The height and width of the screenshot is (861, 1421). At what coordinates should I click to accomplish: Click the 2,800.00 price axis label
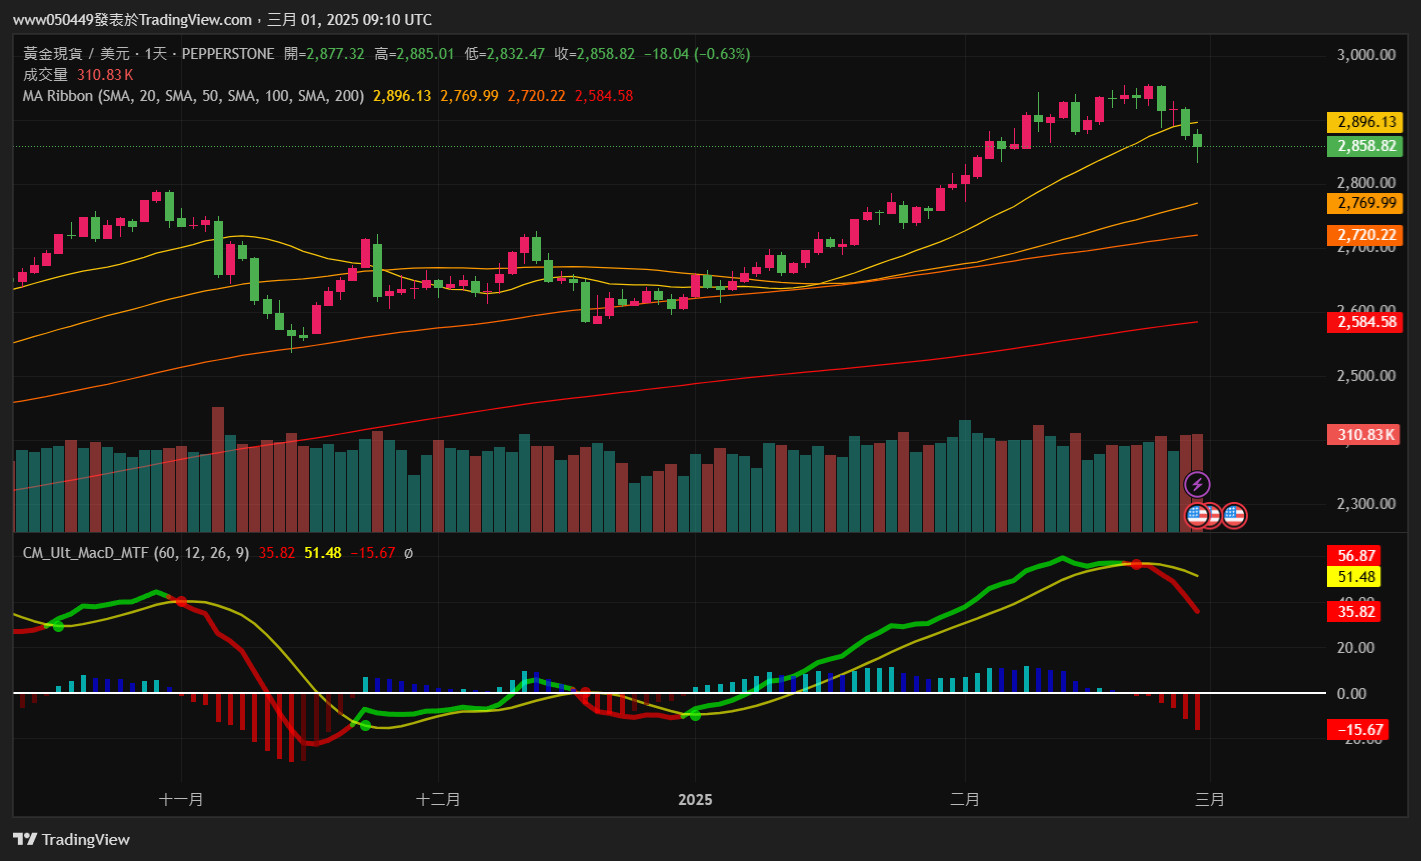pos(1365,183)
